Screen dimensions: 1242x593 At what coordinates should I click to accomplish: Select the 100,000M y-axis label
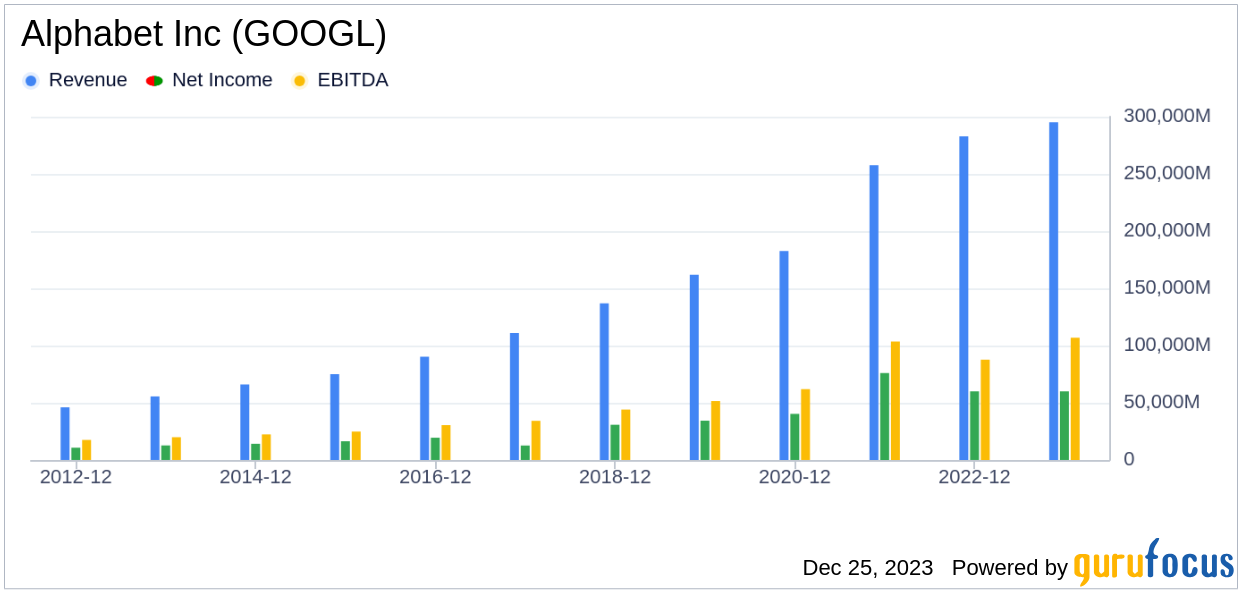1167,344
